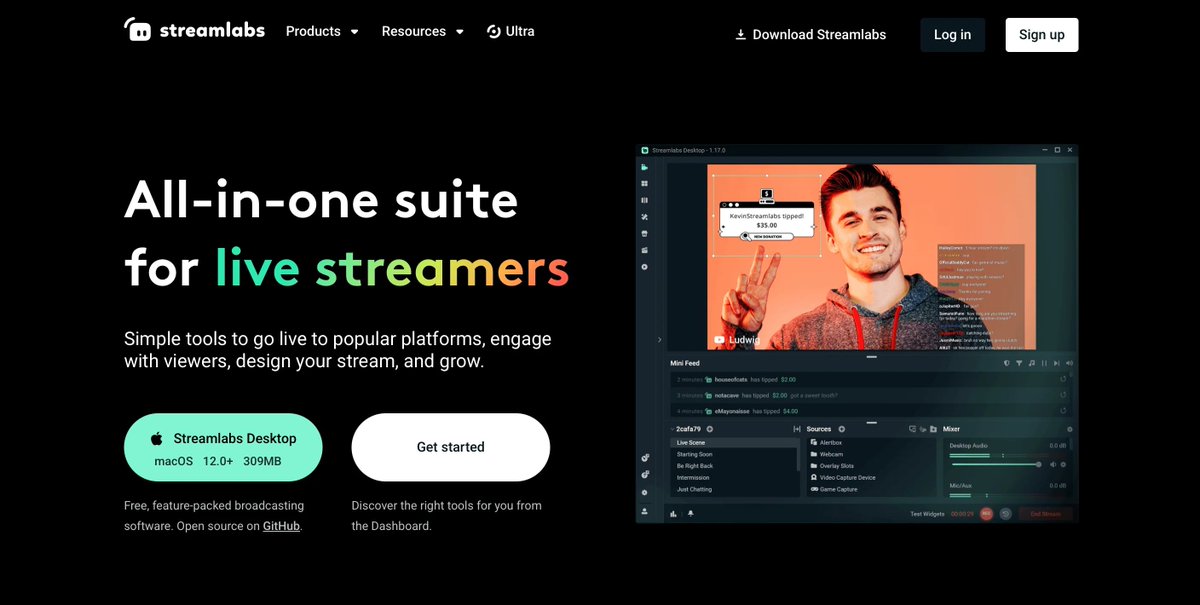
Task: Skip the current alert in Mini Feed
Action: point(1056,363)
